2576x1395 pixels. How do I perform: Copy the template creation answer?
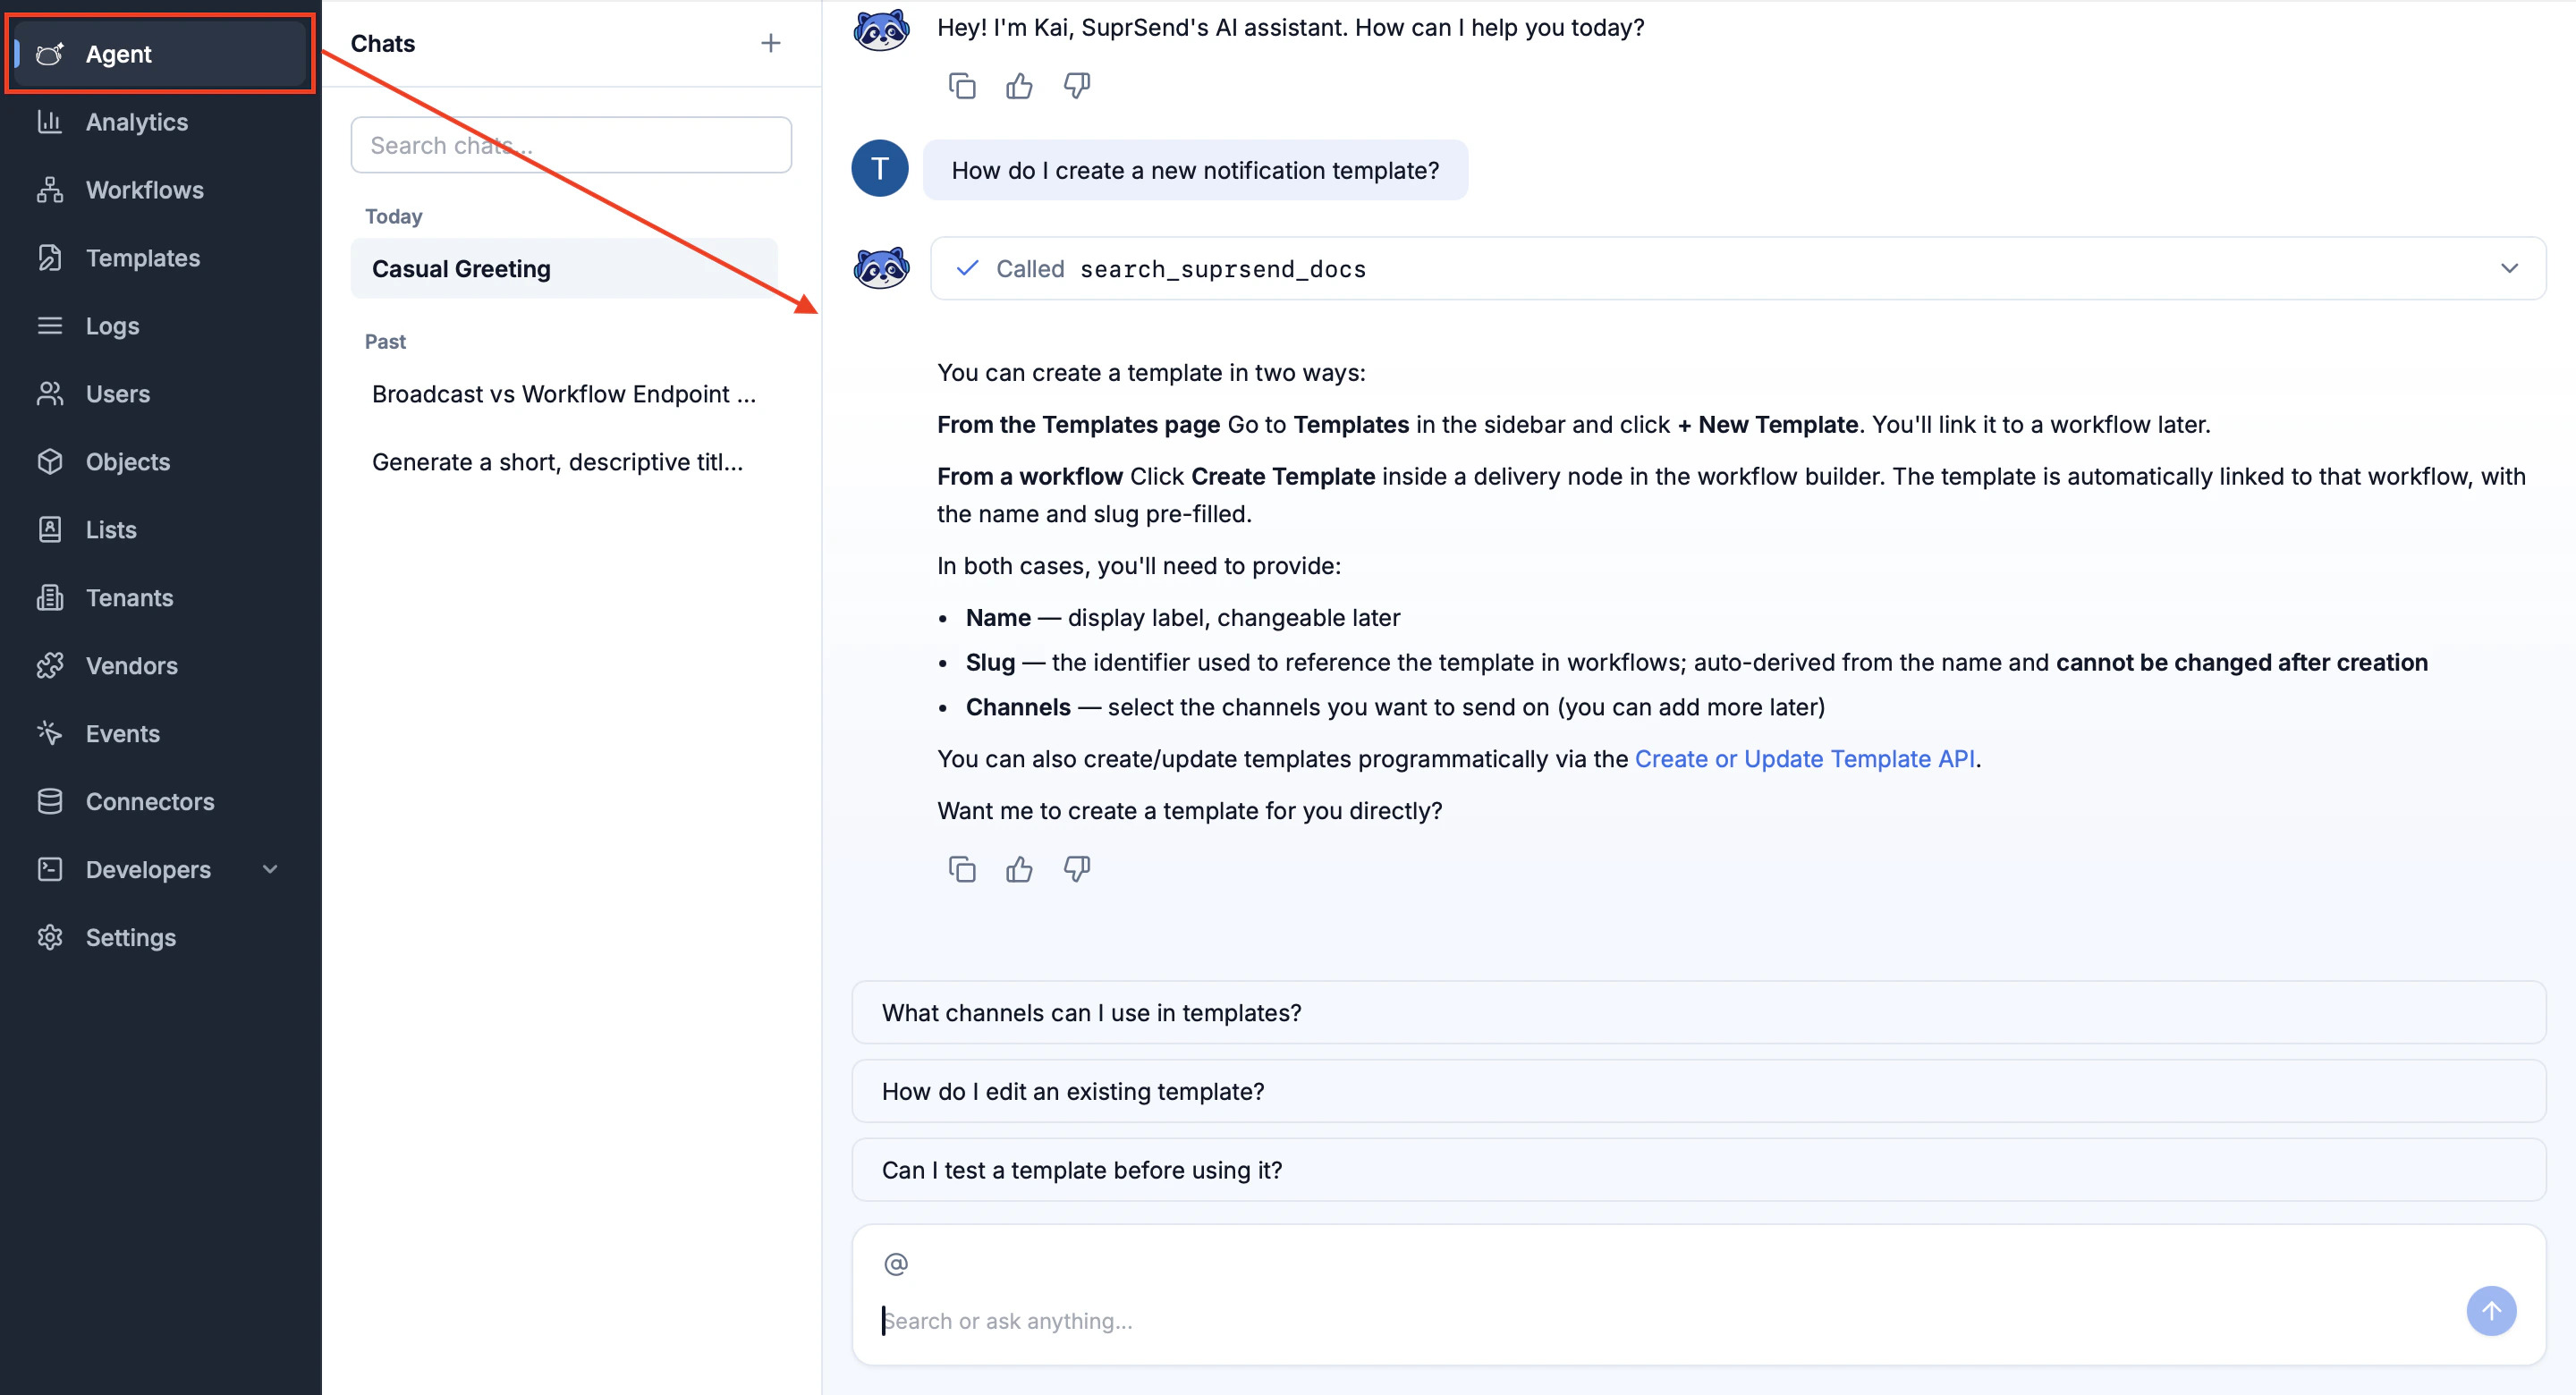pos(962,869)
